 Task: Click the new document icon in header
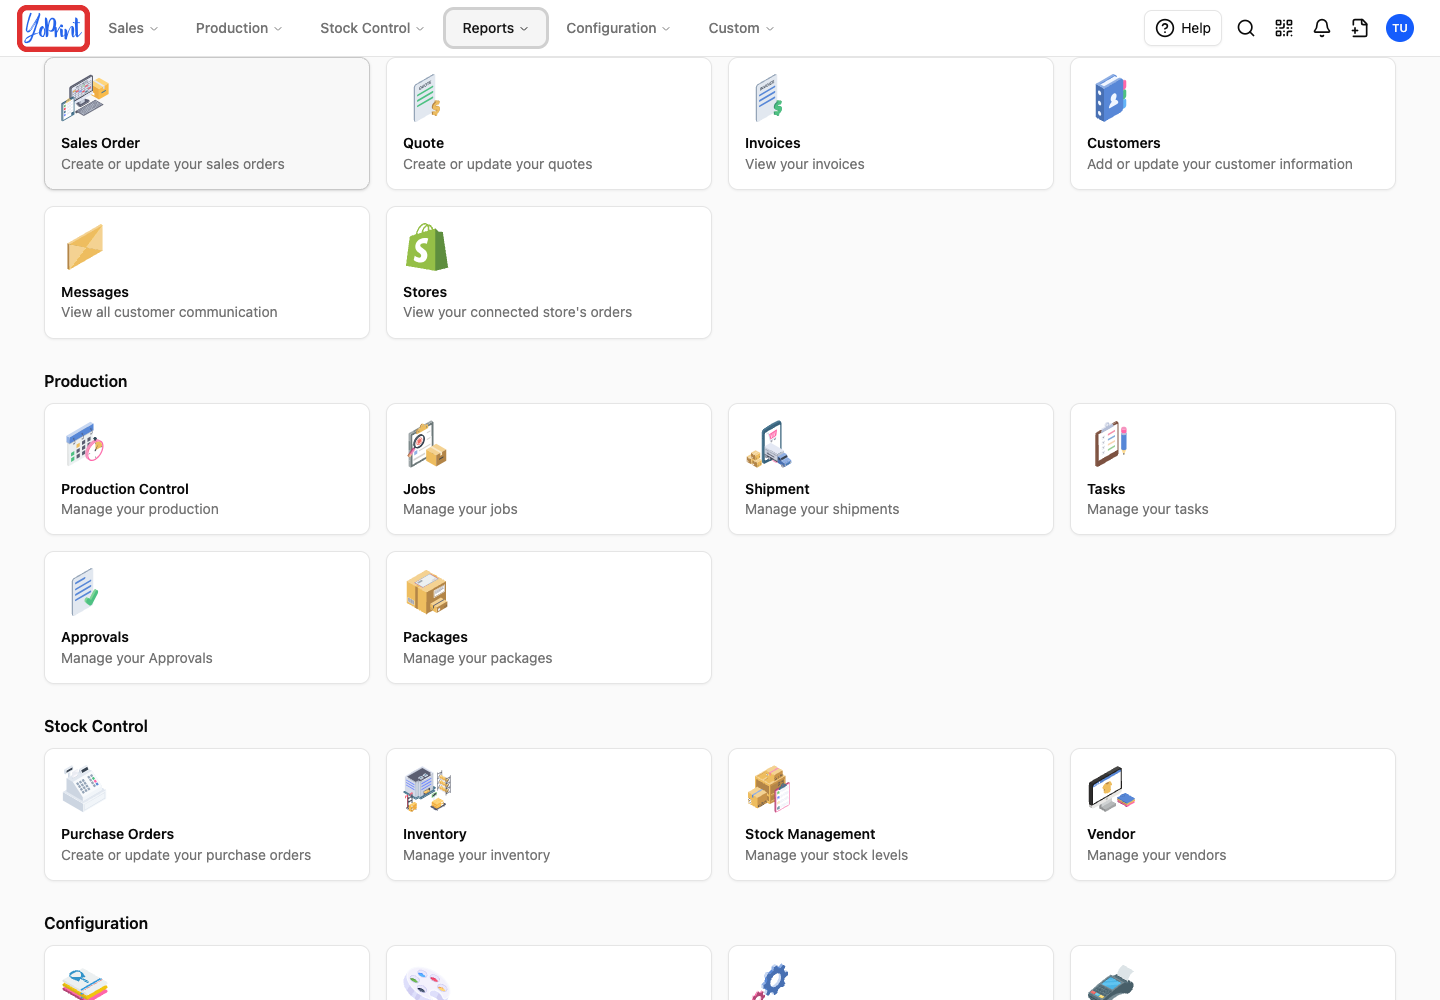(x=1360, y=28)
